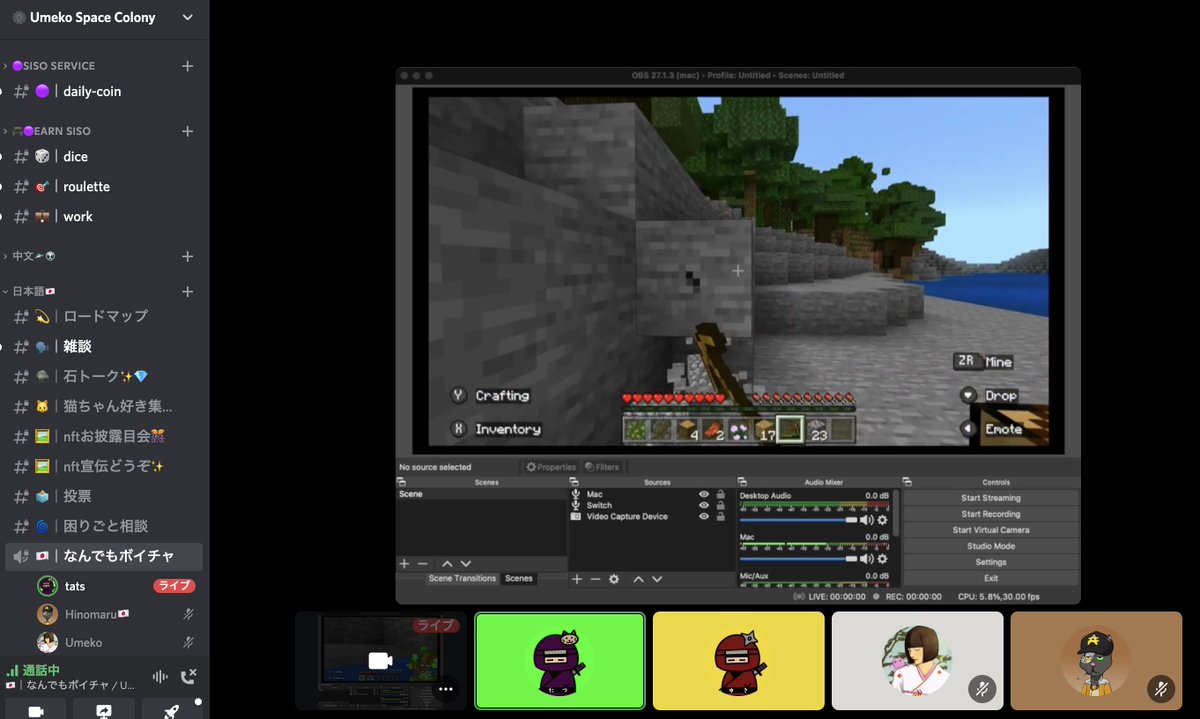The image size is (1200, 719).
Task: Click user tats in voice channel
Action: point(75,586)
